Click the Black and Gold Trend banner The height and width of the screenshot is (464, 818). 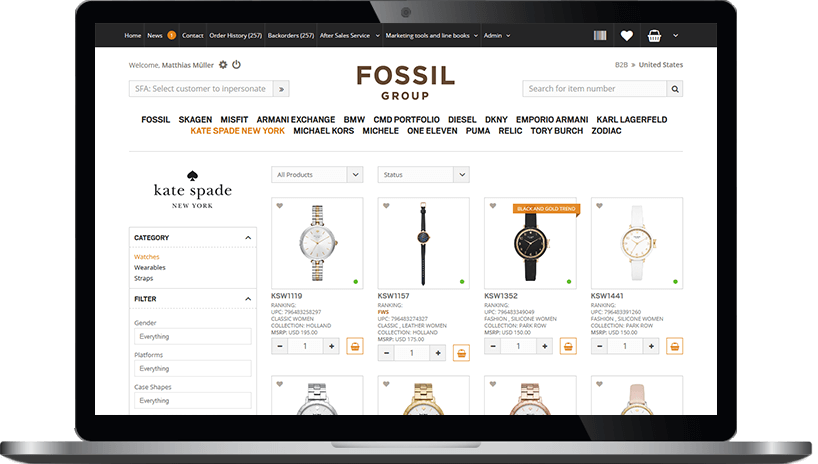546,209
